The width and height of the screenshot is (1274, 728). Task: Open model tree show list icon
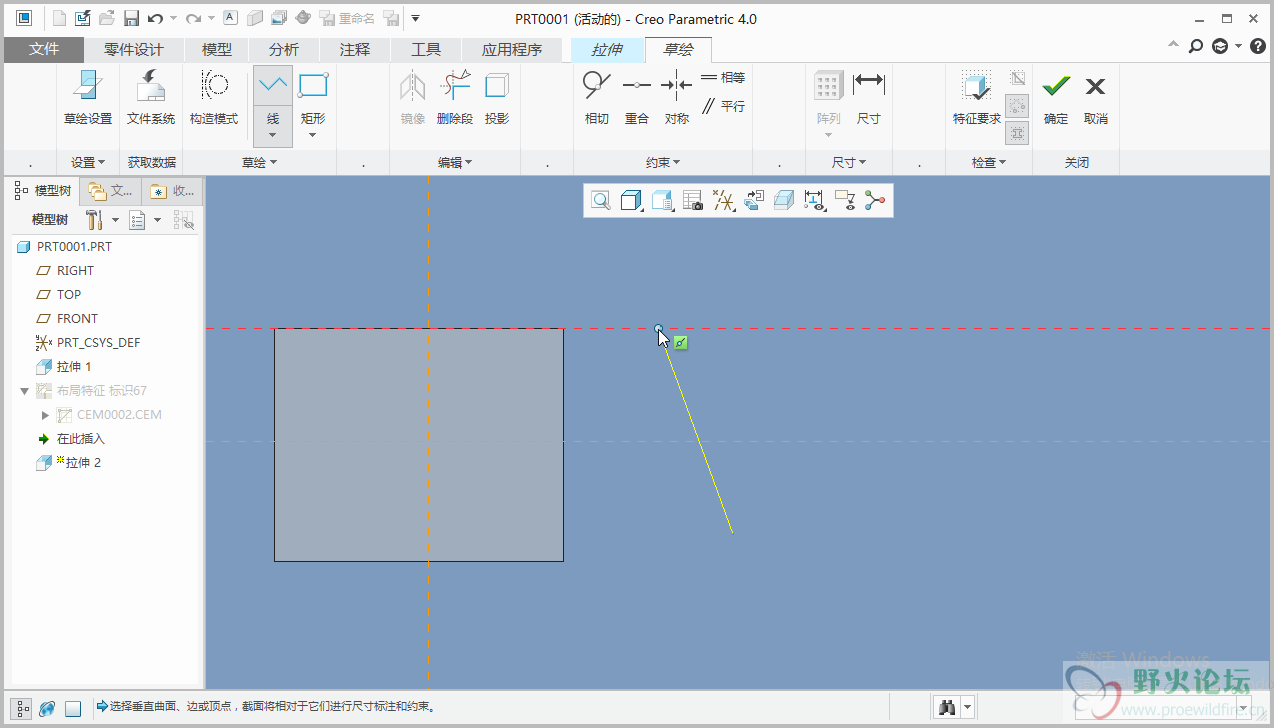click(139, 220)
